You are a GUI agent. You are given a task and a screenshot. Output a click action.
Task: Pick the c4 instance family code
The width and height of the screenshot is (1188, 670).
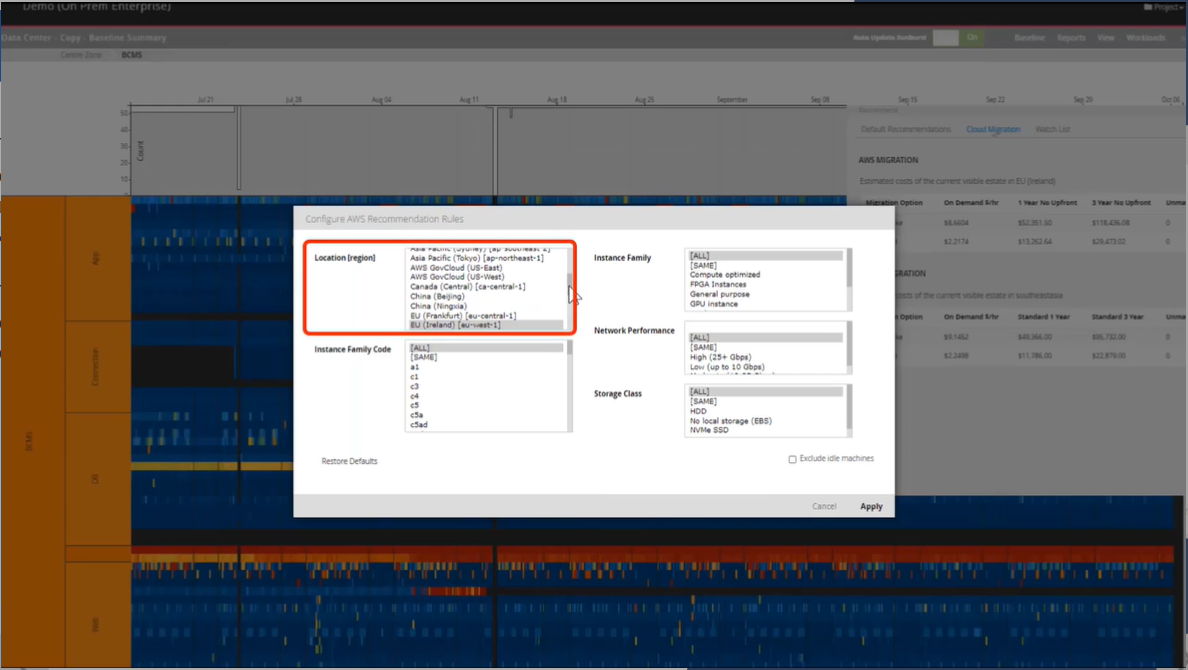[414, 396]
